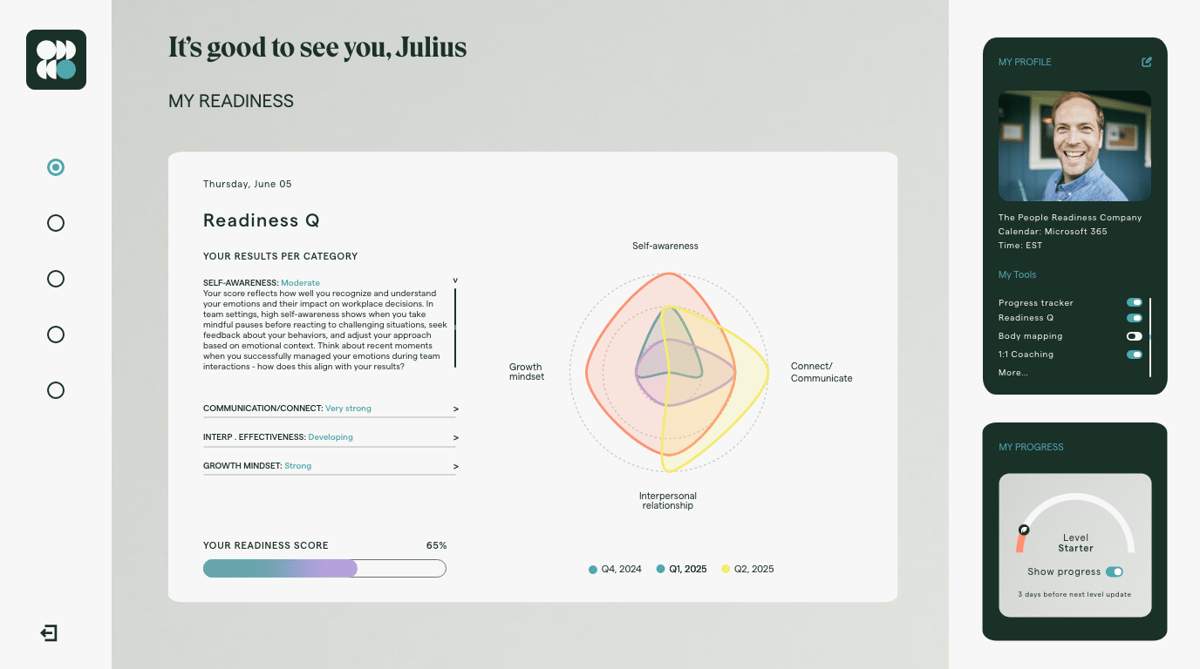1200x669 pixels.
Task: Expand the Growth Mindset category
Action: [x=329, y=466]
